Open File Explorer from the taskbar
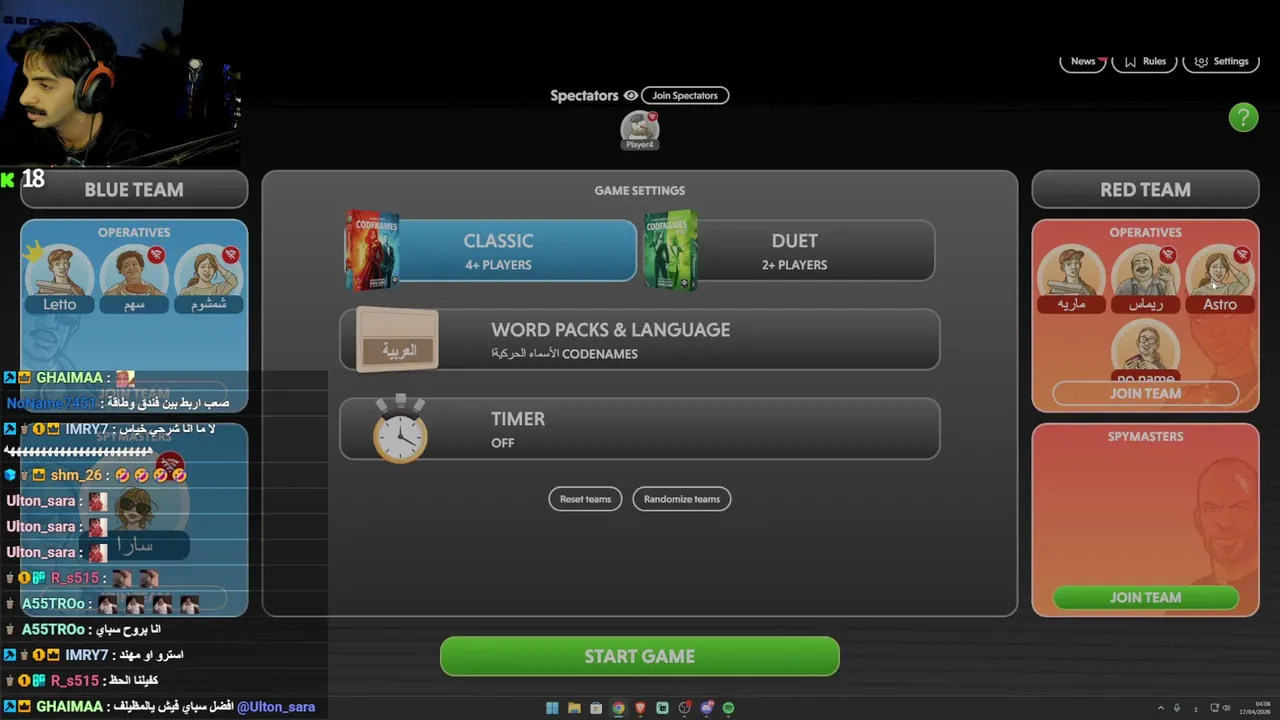The width and height of the screenshot is (1280, 720). pyautogui.click(x=574, y=708)
